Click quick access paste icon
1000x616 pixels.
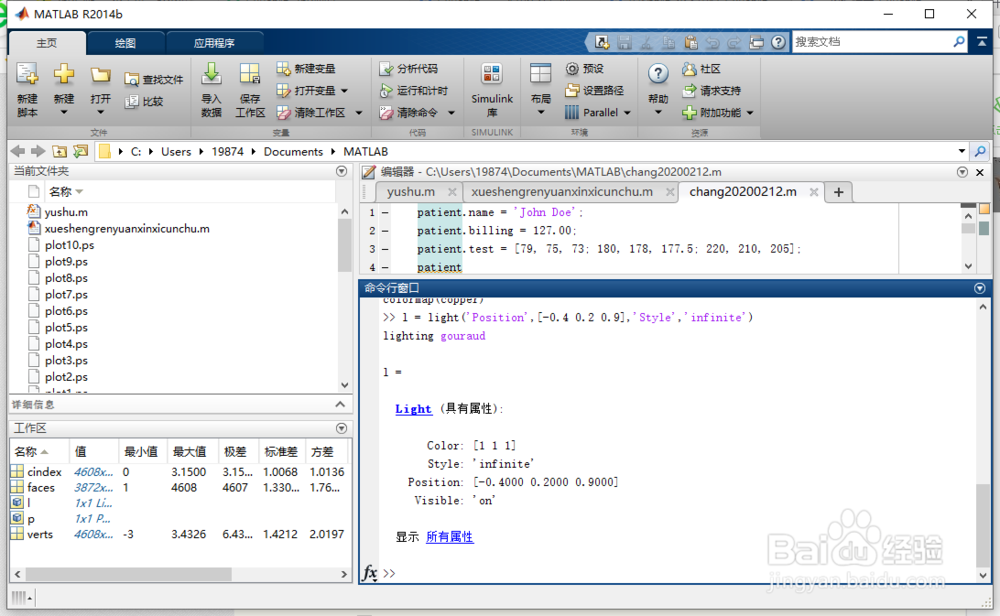click(691, 42)
